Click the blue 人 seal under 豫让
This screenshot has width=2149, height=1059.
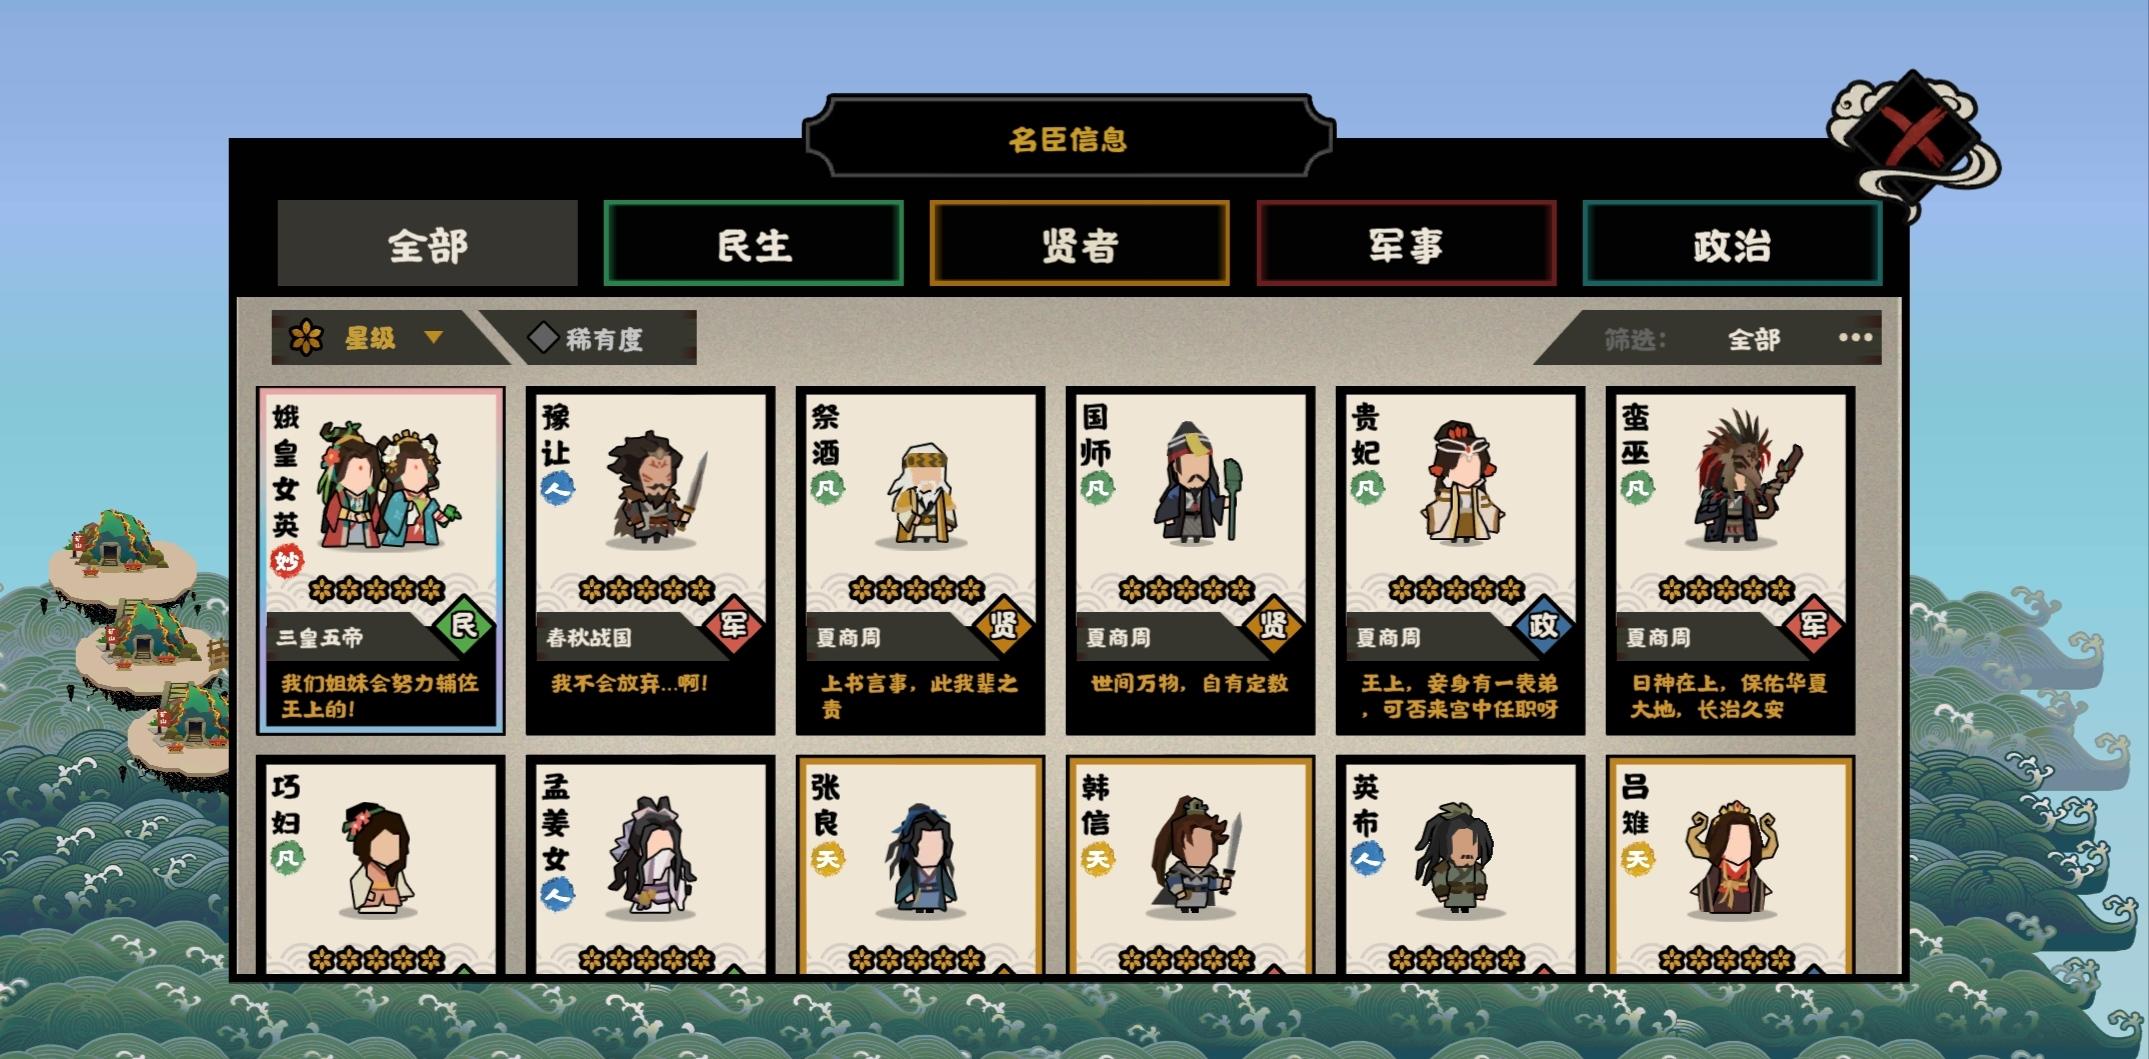click(557, 489)
